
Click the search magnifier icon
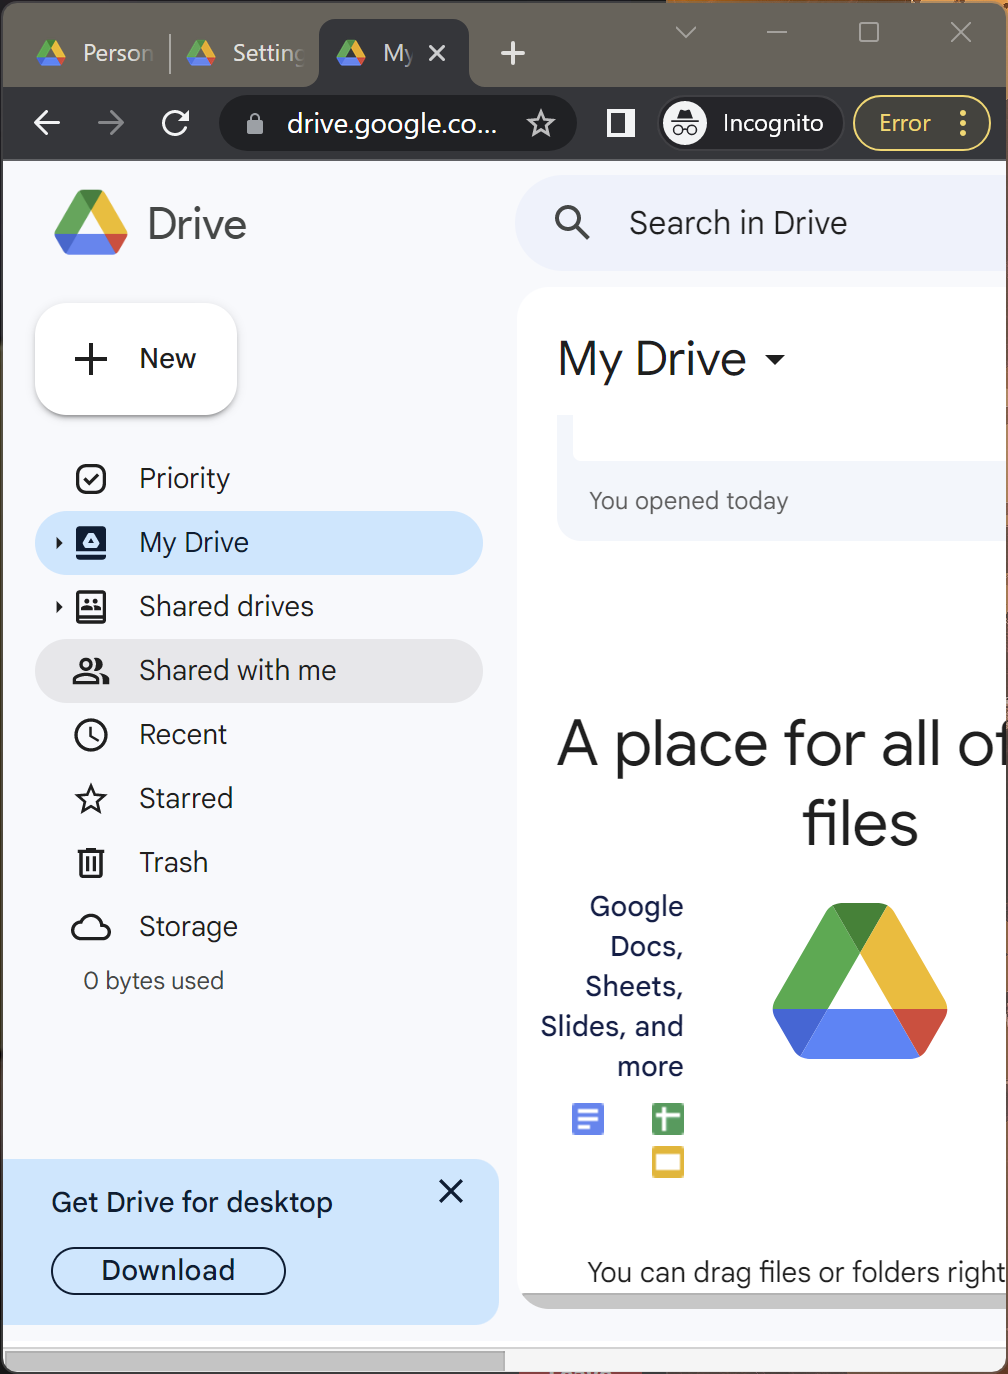(572, 223)
